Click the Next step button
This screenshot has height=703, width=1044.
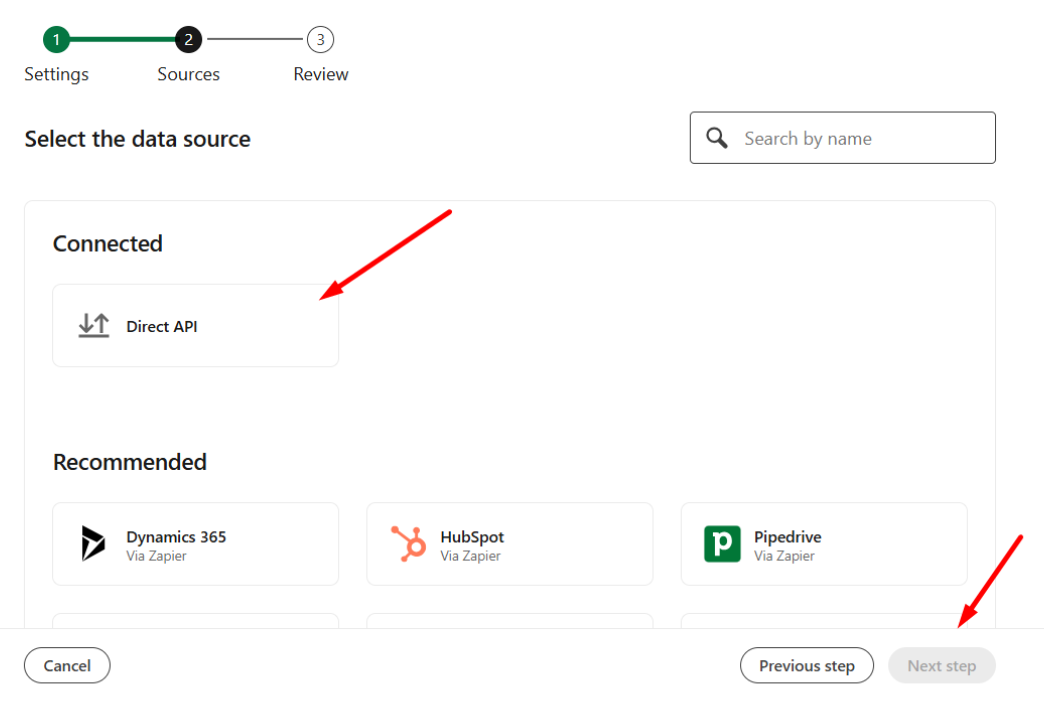click(x=941, y=665)
